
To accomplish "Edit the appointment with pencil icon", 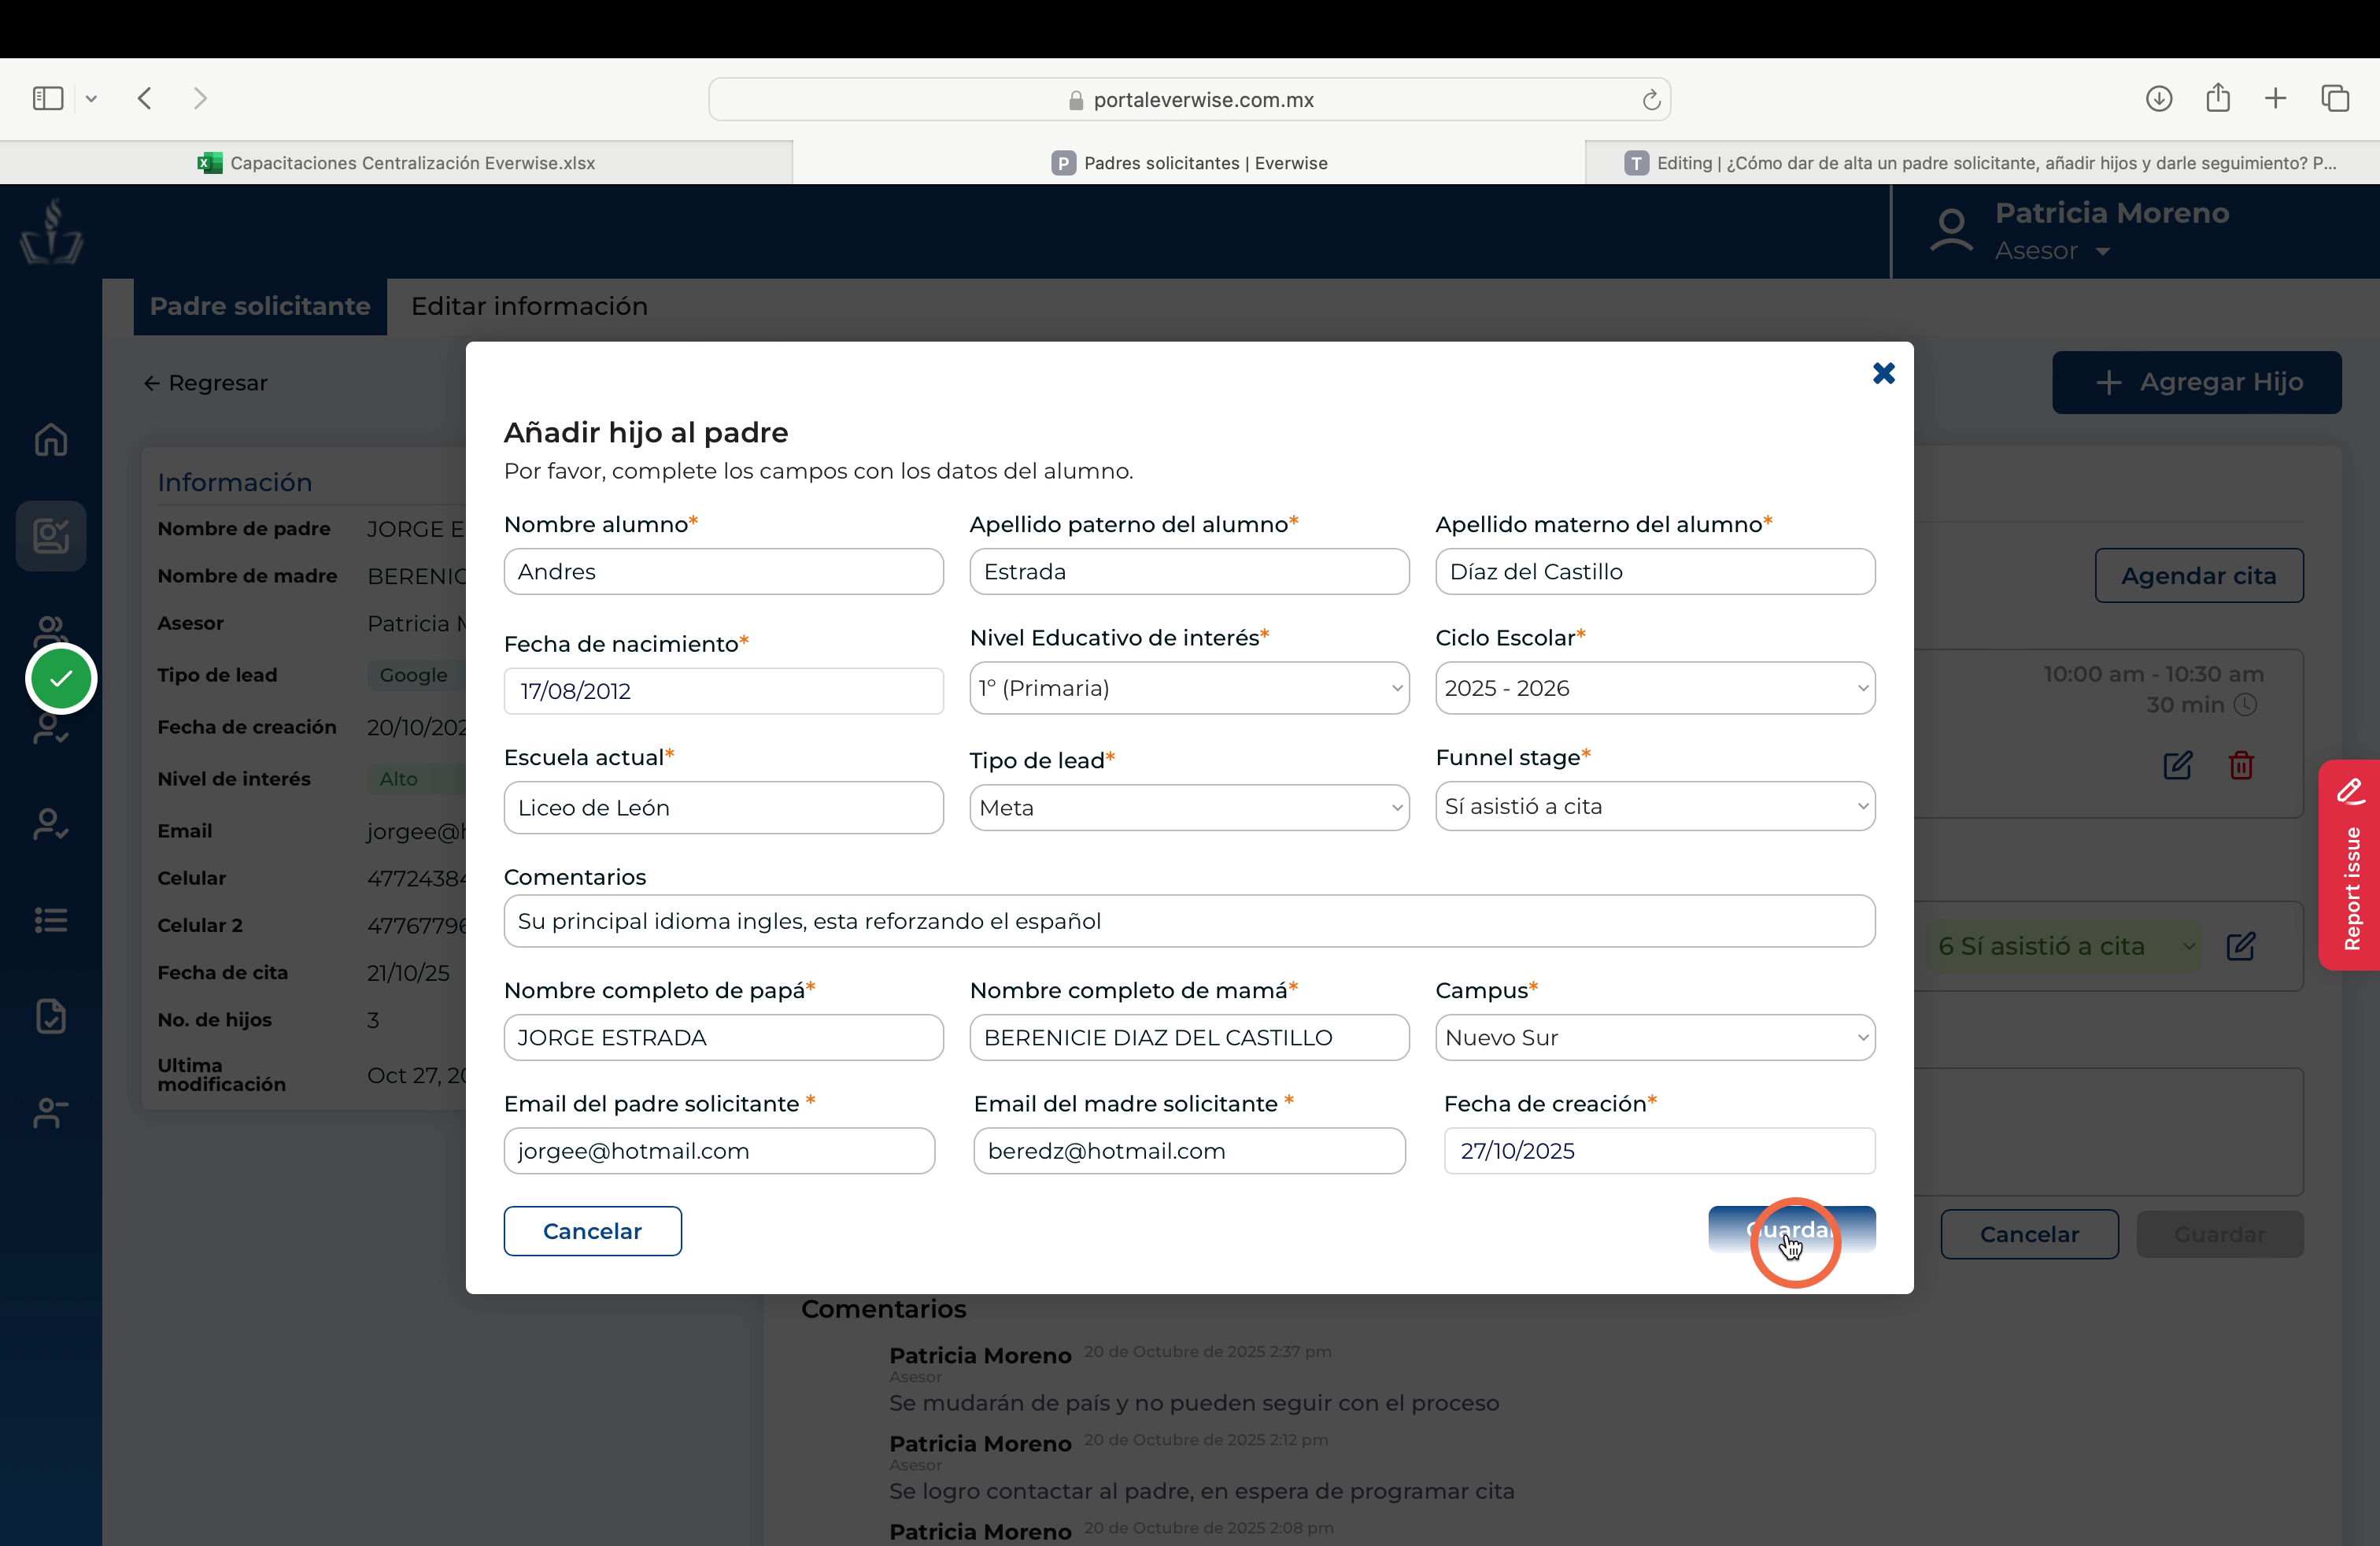I will click(x=2178, y=765).
